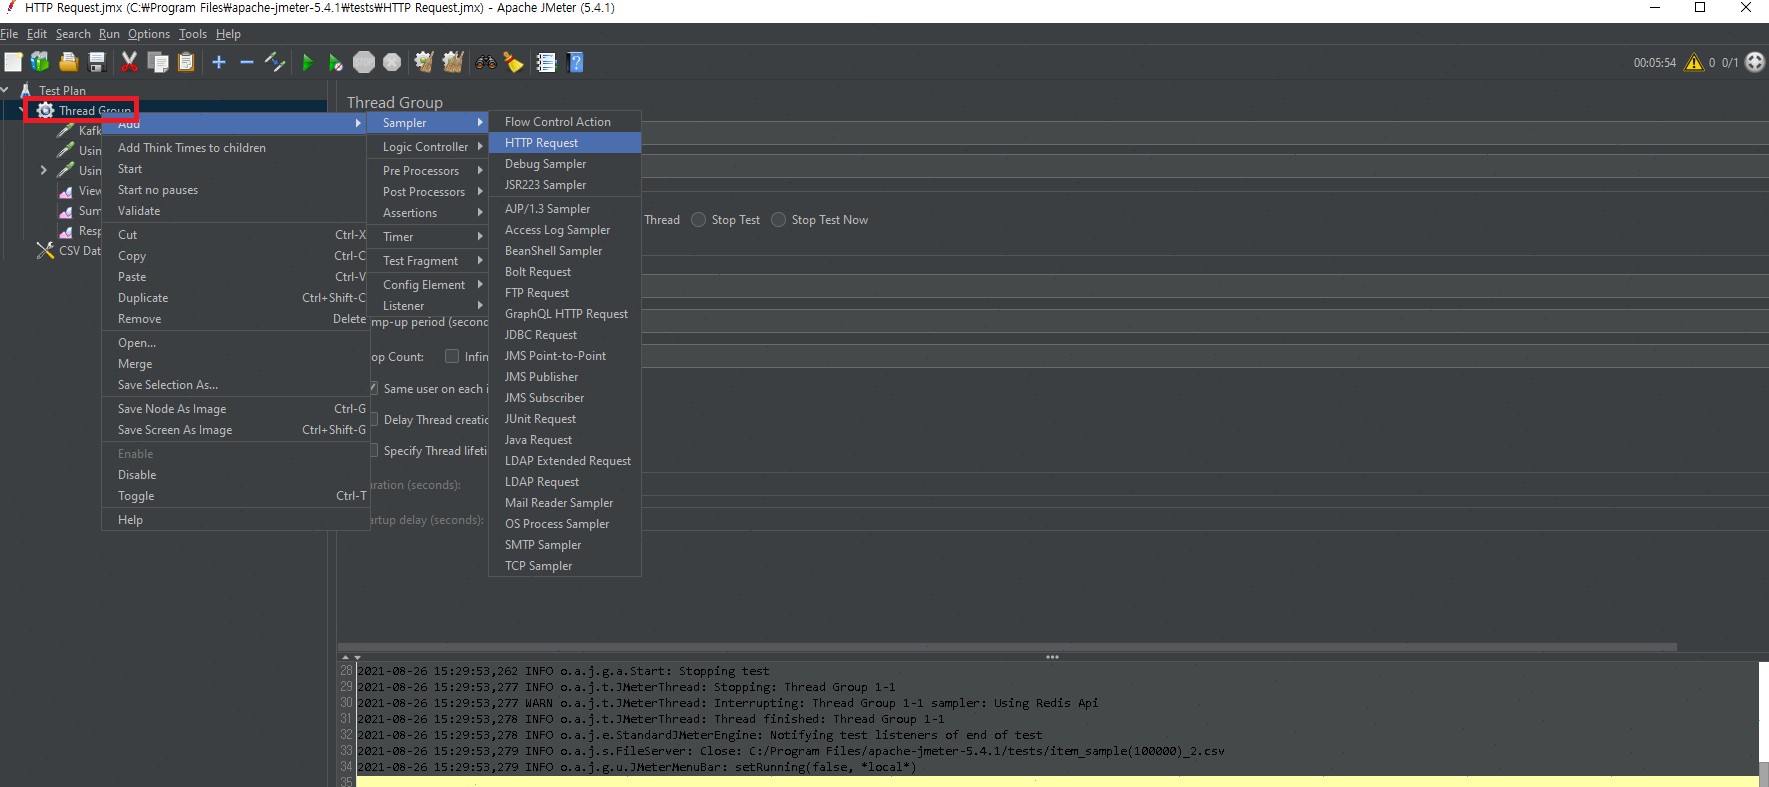Screen dimensions: 1769x787
Task: Click the Reset Search broom icon
Action: click(x=514, y=62)
